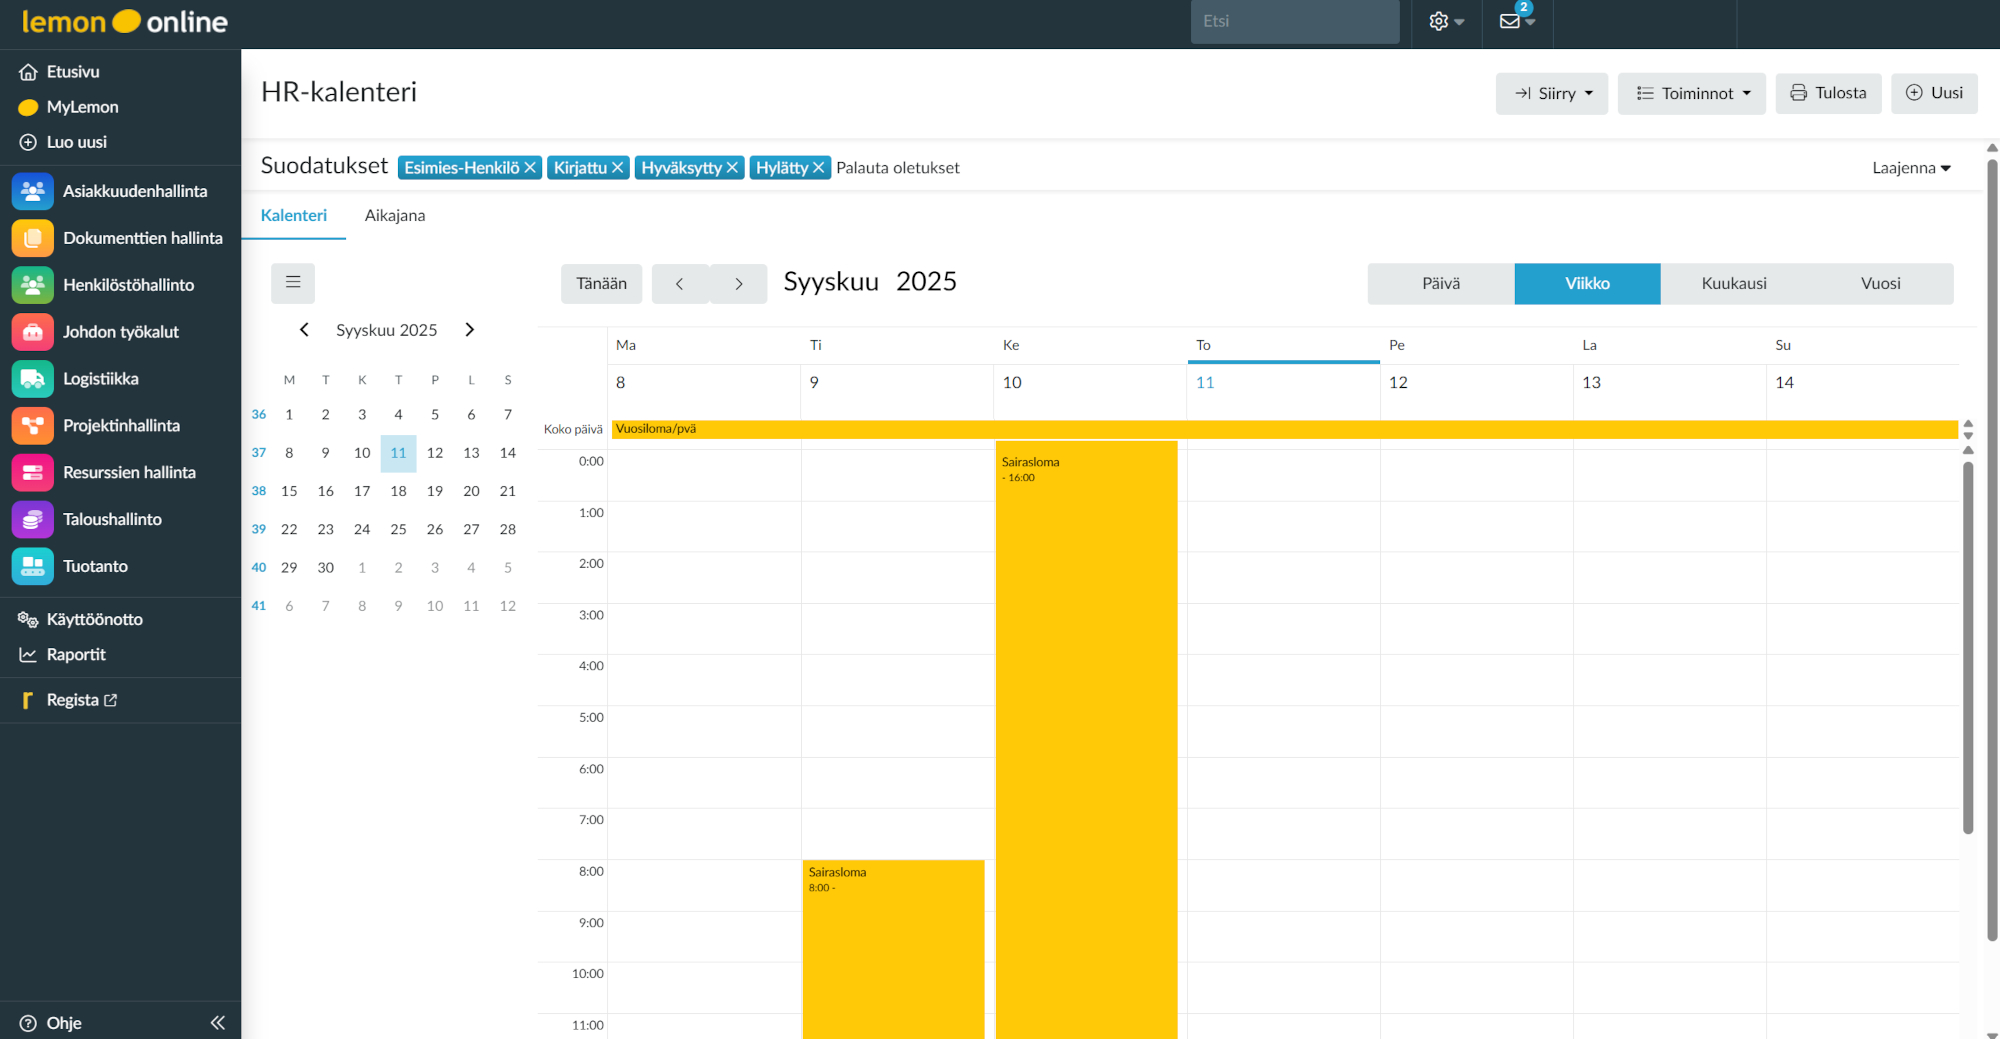Screen dimensions: 2000x1039
Task: Open the Siirry dropdown
Action: pyautogui.click(x=1551, y=93)
